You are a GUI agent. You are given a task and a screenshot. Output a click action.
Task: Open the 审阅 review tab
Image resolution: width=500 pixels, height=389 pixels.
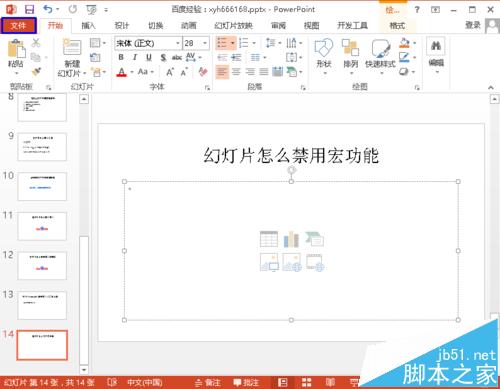click(x=278, y=26)
